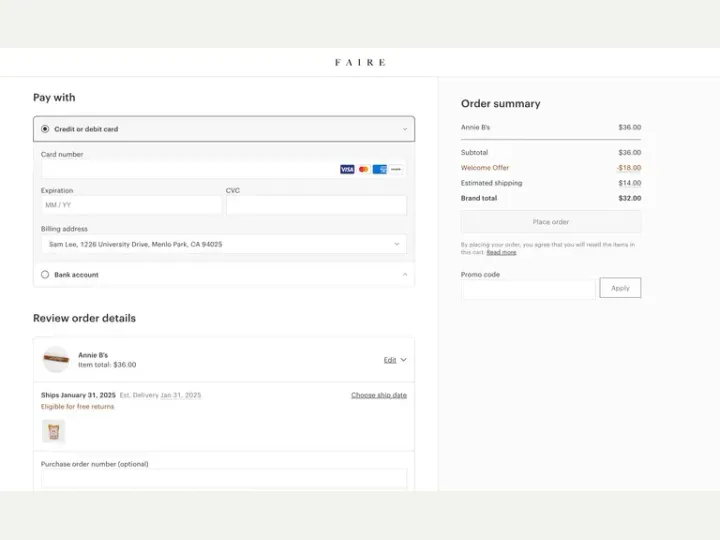Viewport: 720px width, 540px height.
Task: Click the American Express card icon
Action: pos(380,169)
